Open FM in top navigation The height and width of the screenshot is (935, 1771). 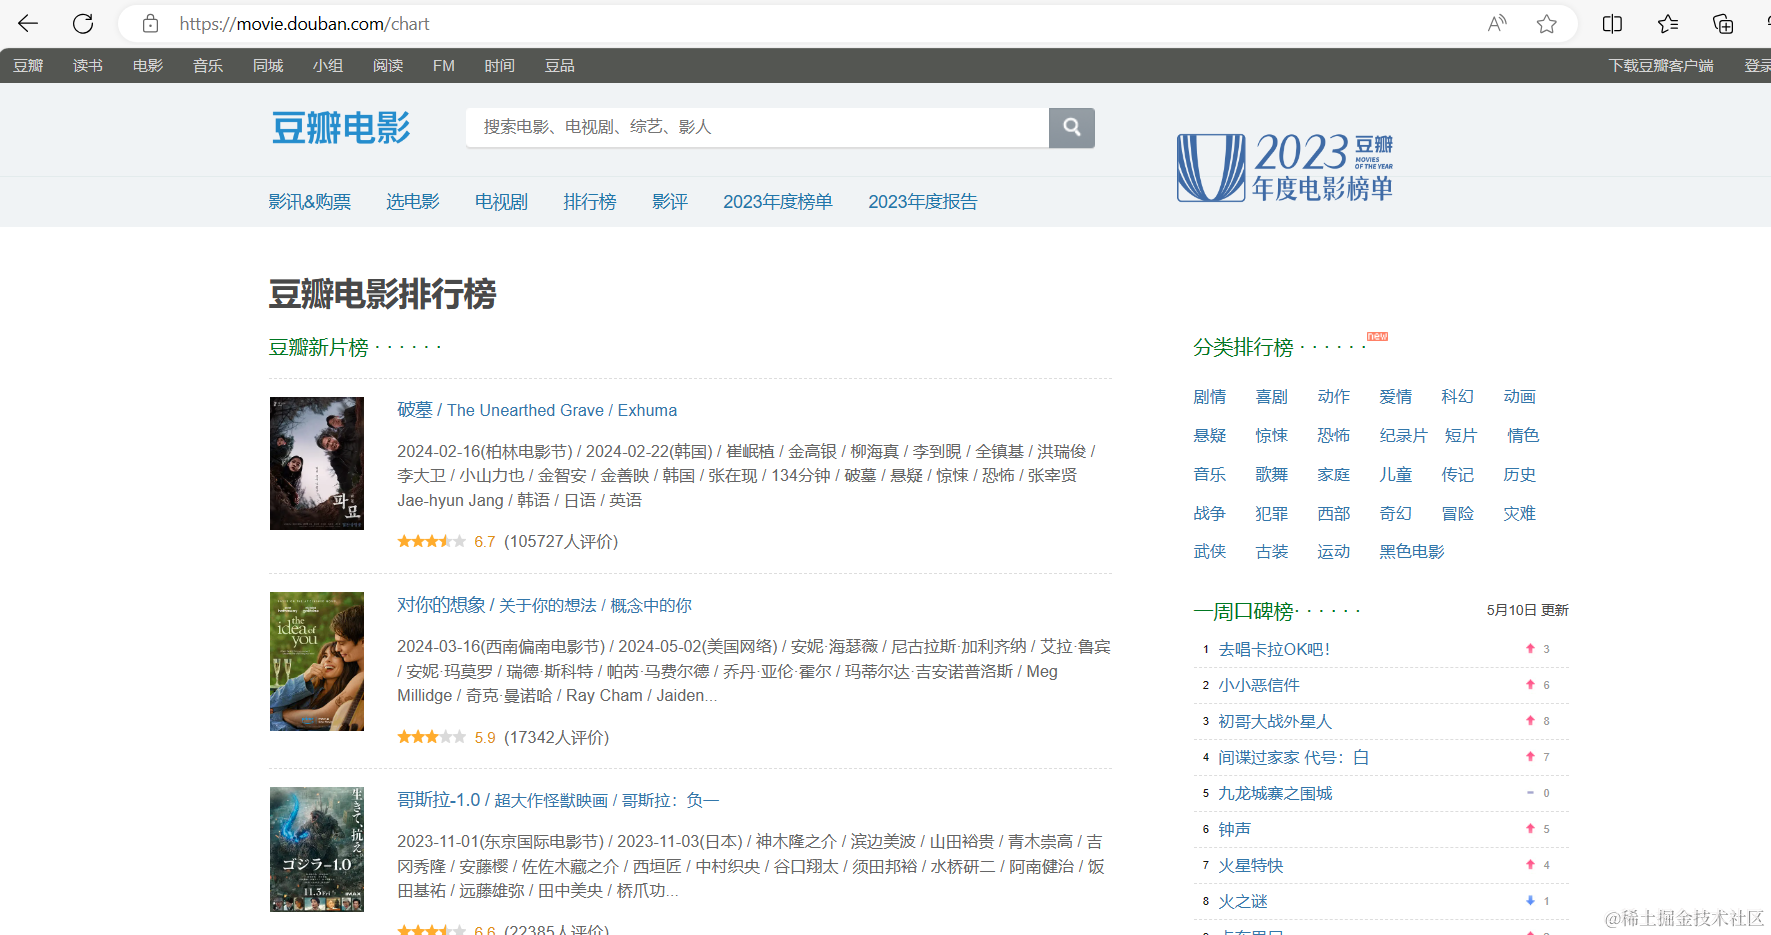point(444,66)
